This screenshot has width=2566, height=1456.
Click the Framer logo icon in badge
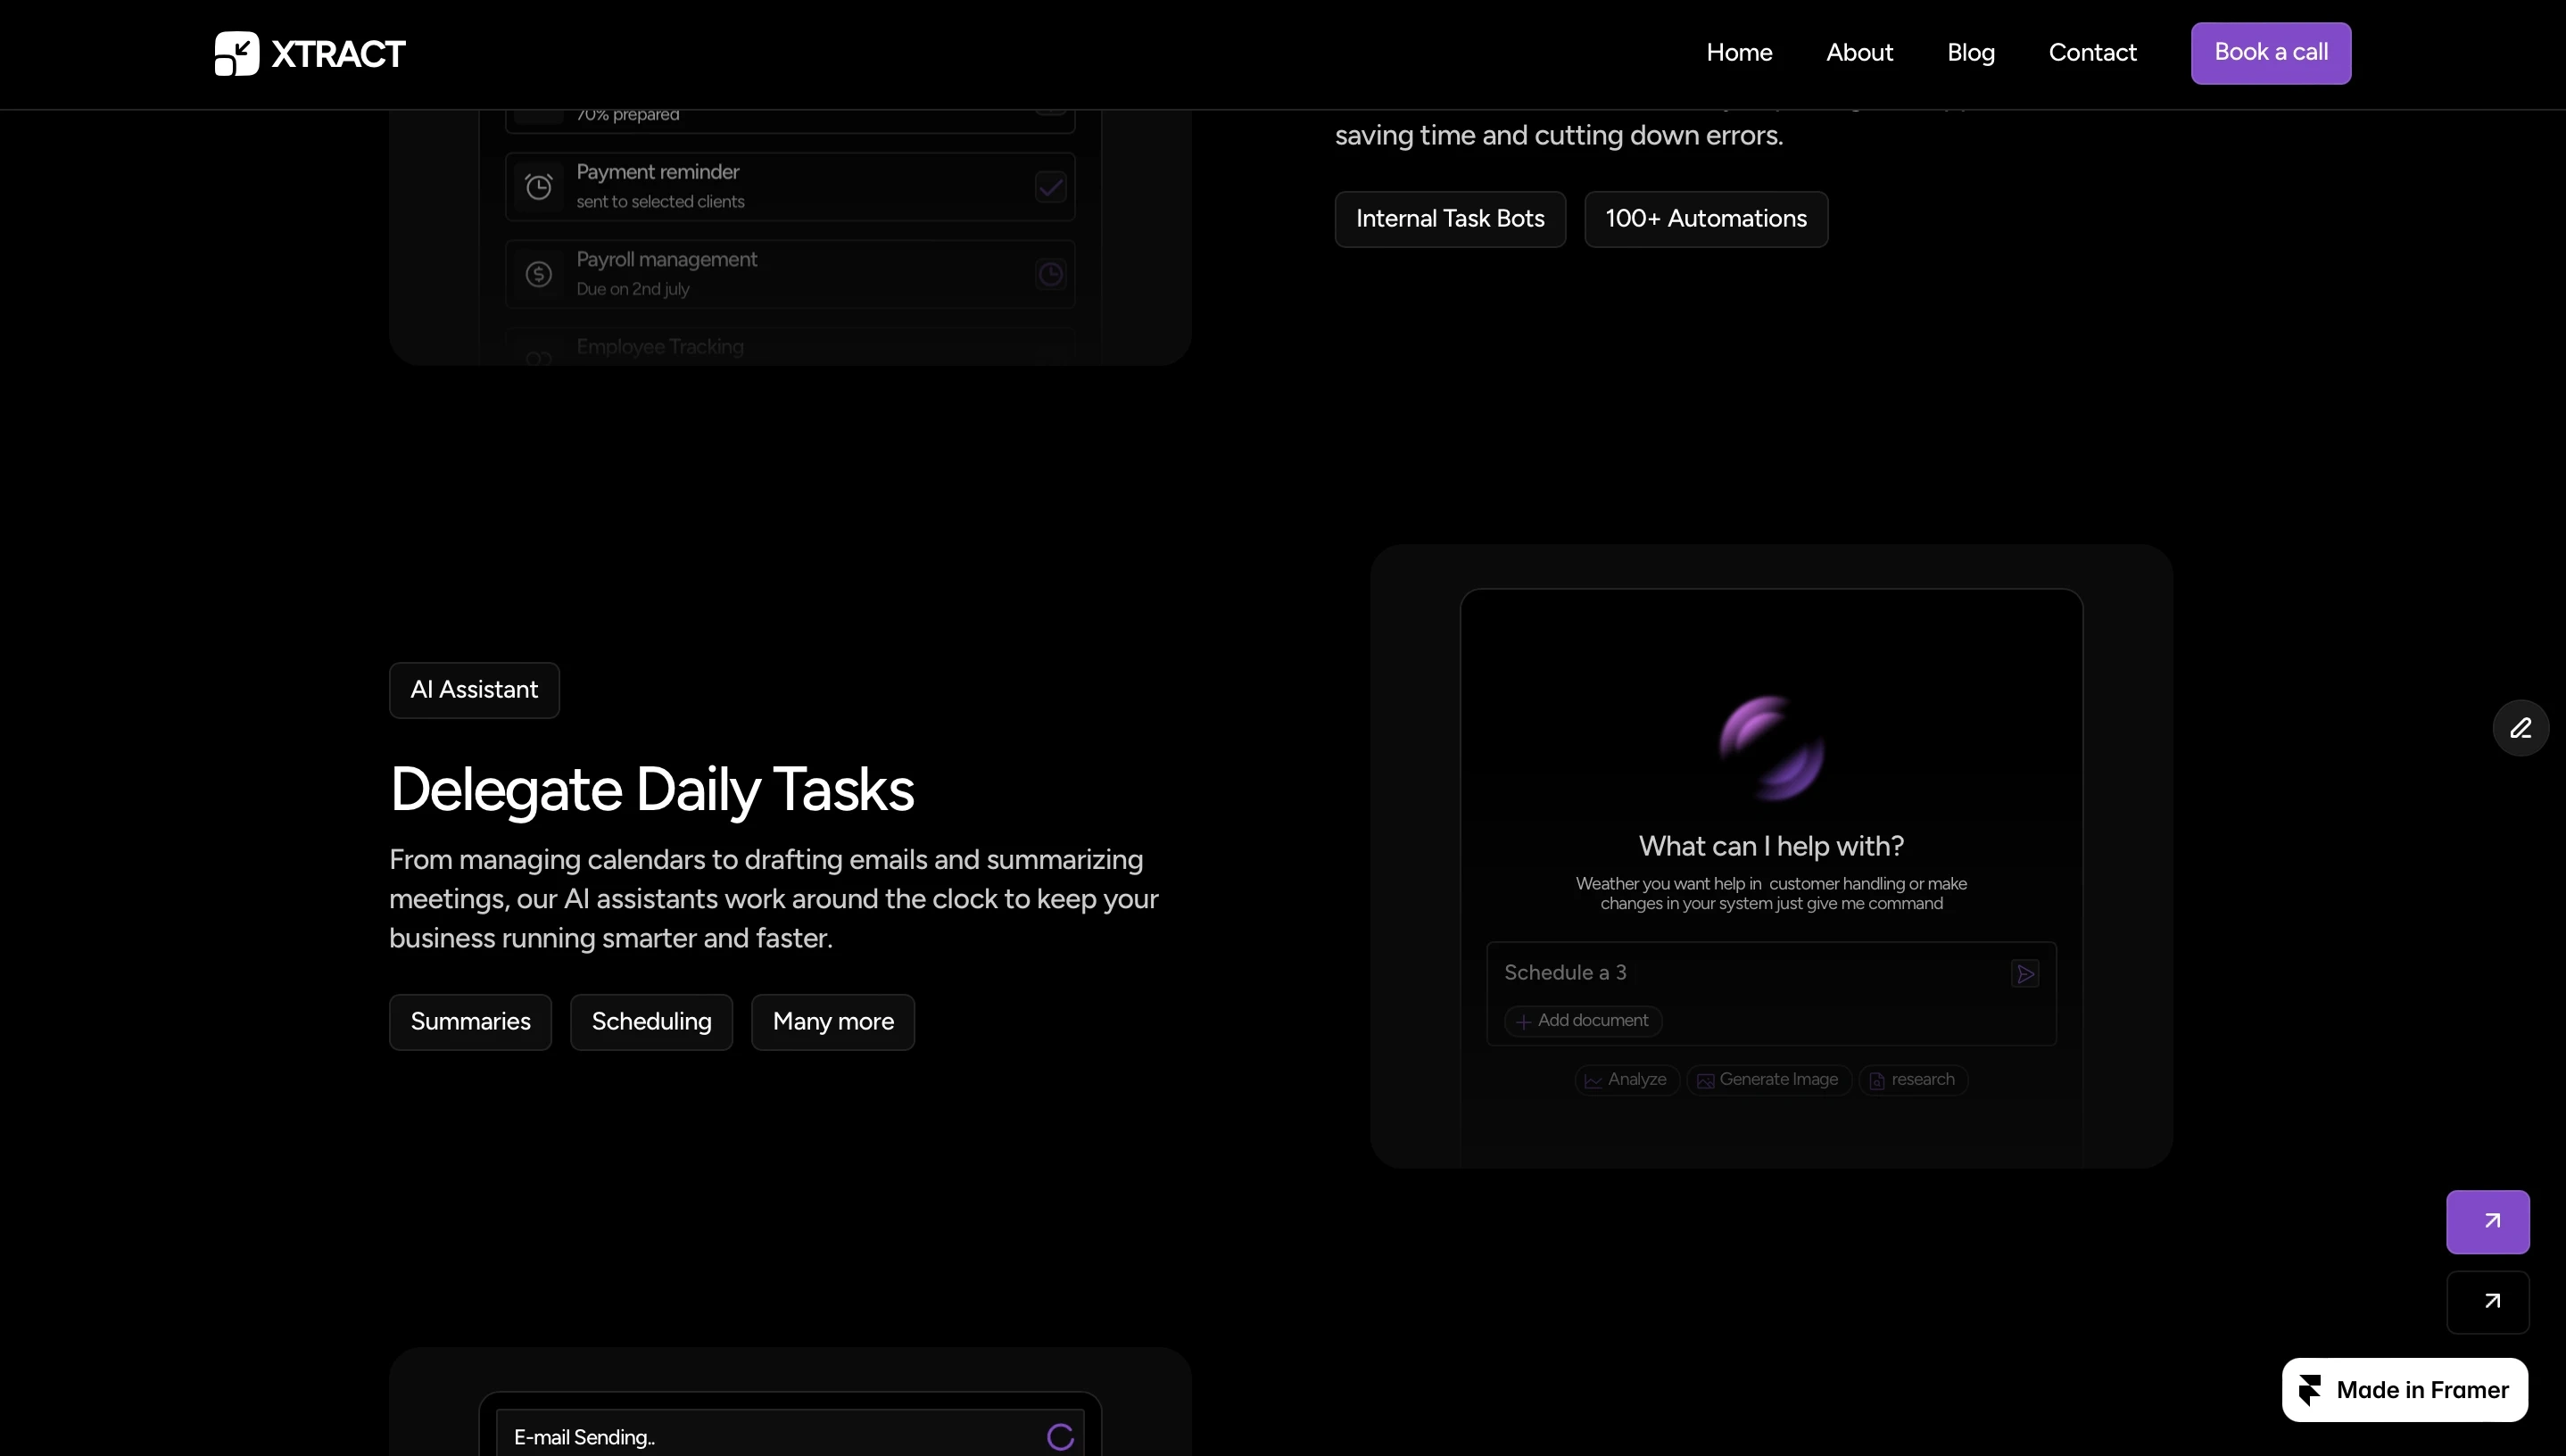2310,1390
